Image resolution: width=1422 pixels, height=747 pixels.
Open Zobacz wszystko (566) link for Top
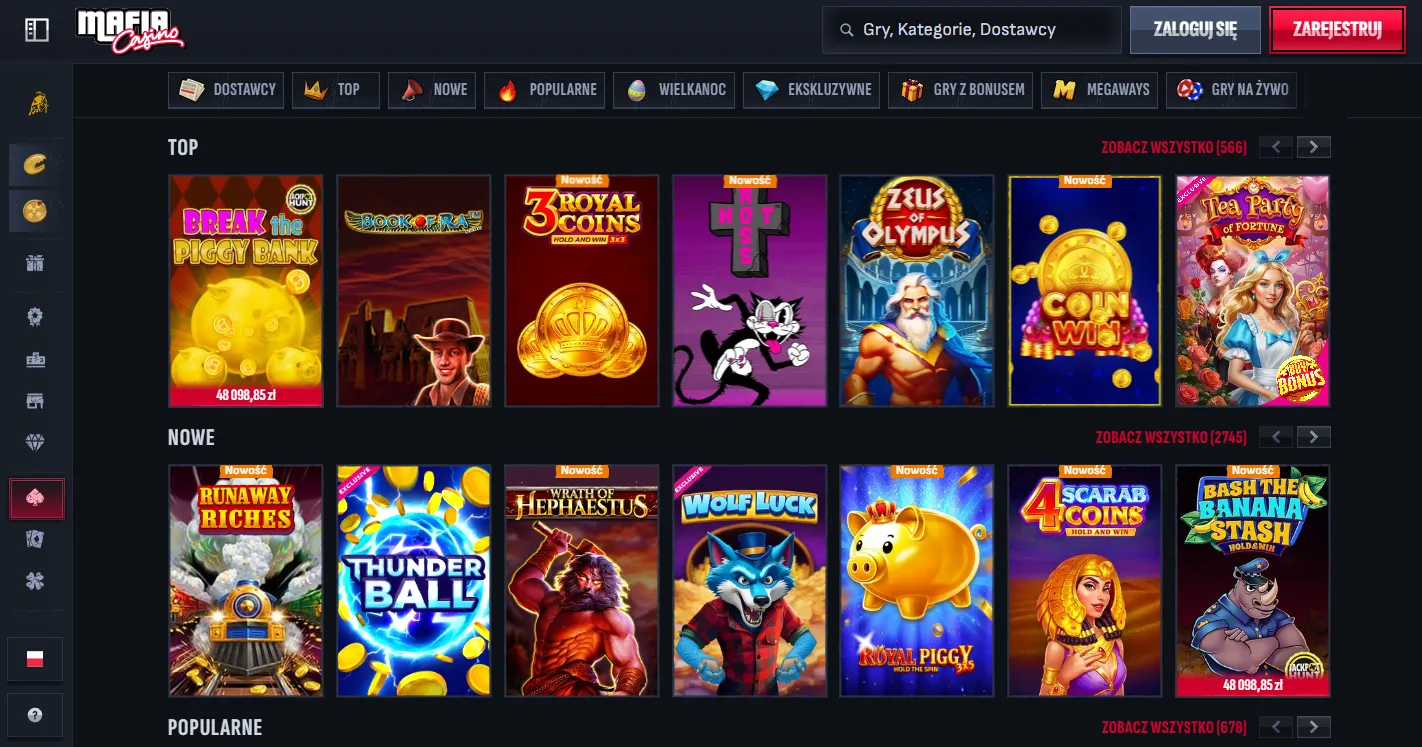click(1174, 148)
